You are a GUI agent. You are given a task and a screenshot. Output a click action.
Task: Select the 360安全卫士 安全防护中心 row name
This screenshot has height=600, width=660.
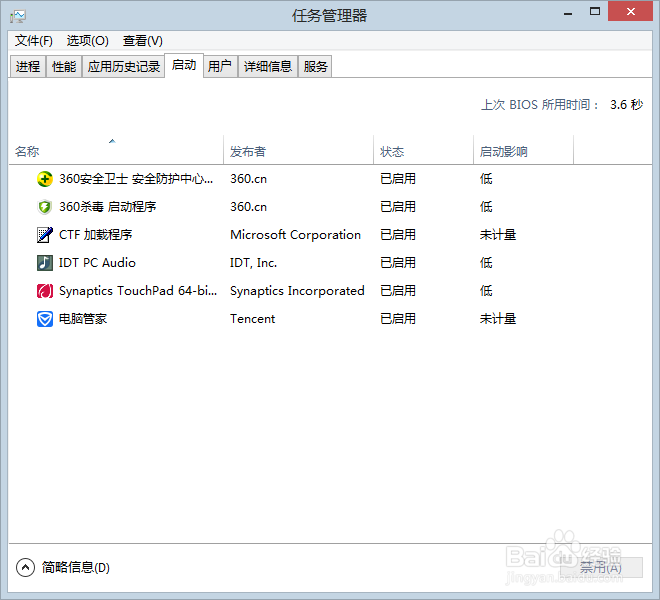click(x=136, y=179)
